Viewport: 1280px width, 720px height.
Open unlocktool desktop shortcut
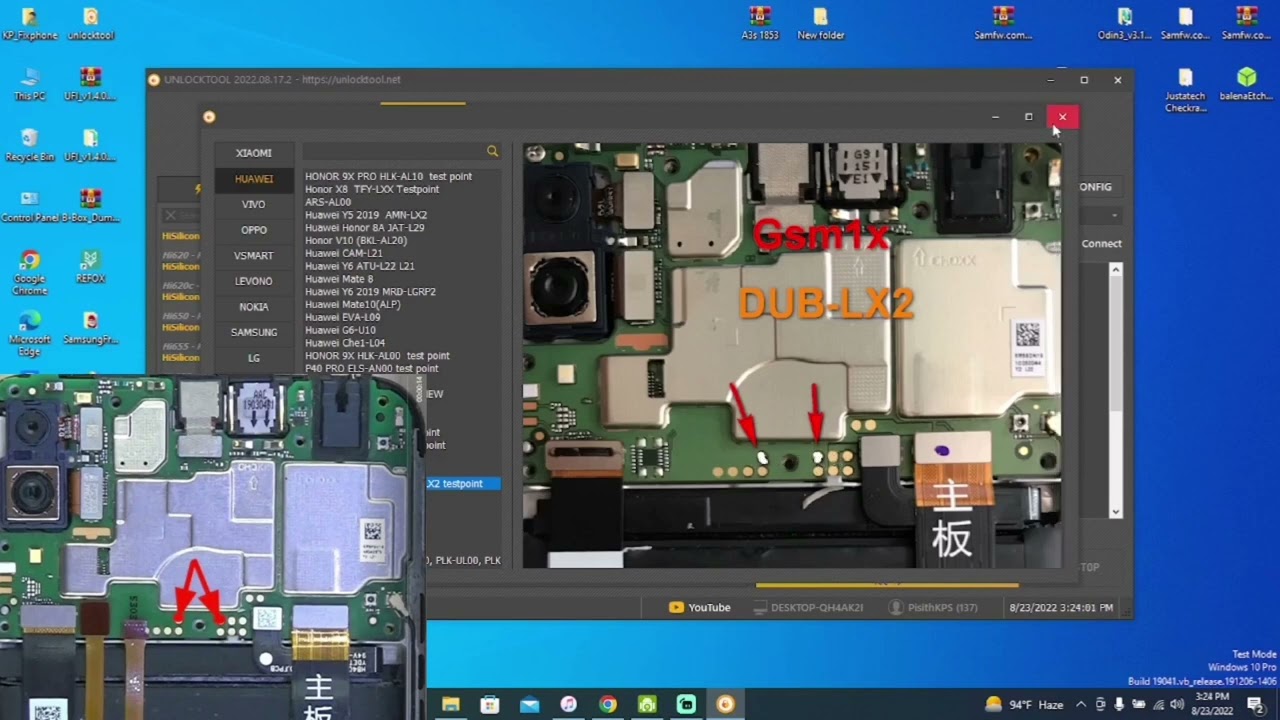tap(90, 24)
